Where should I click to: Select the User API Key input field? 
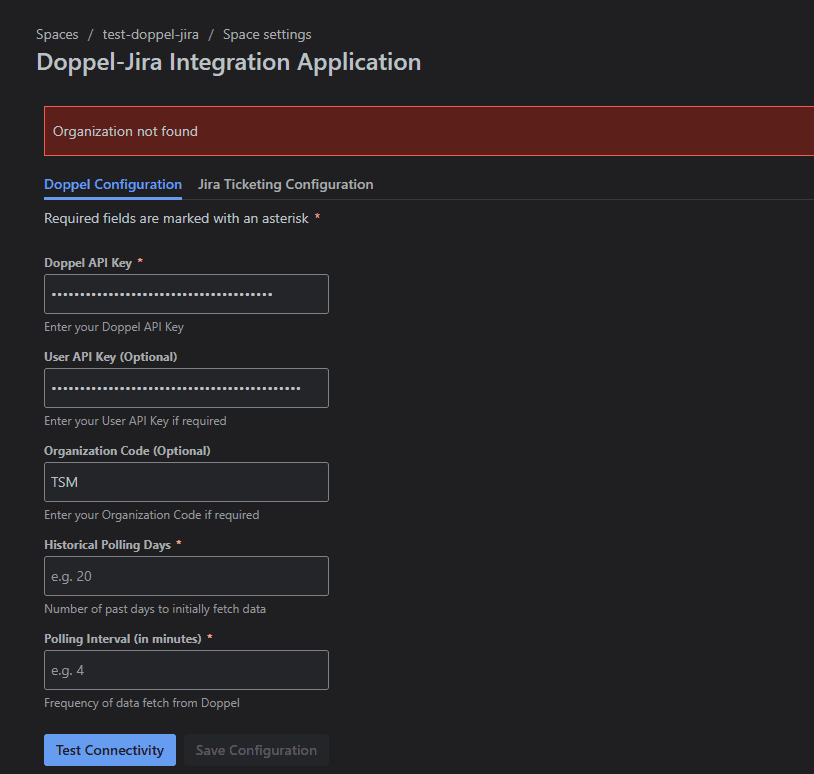(x=186, y=388)
